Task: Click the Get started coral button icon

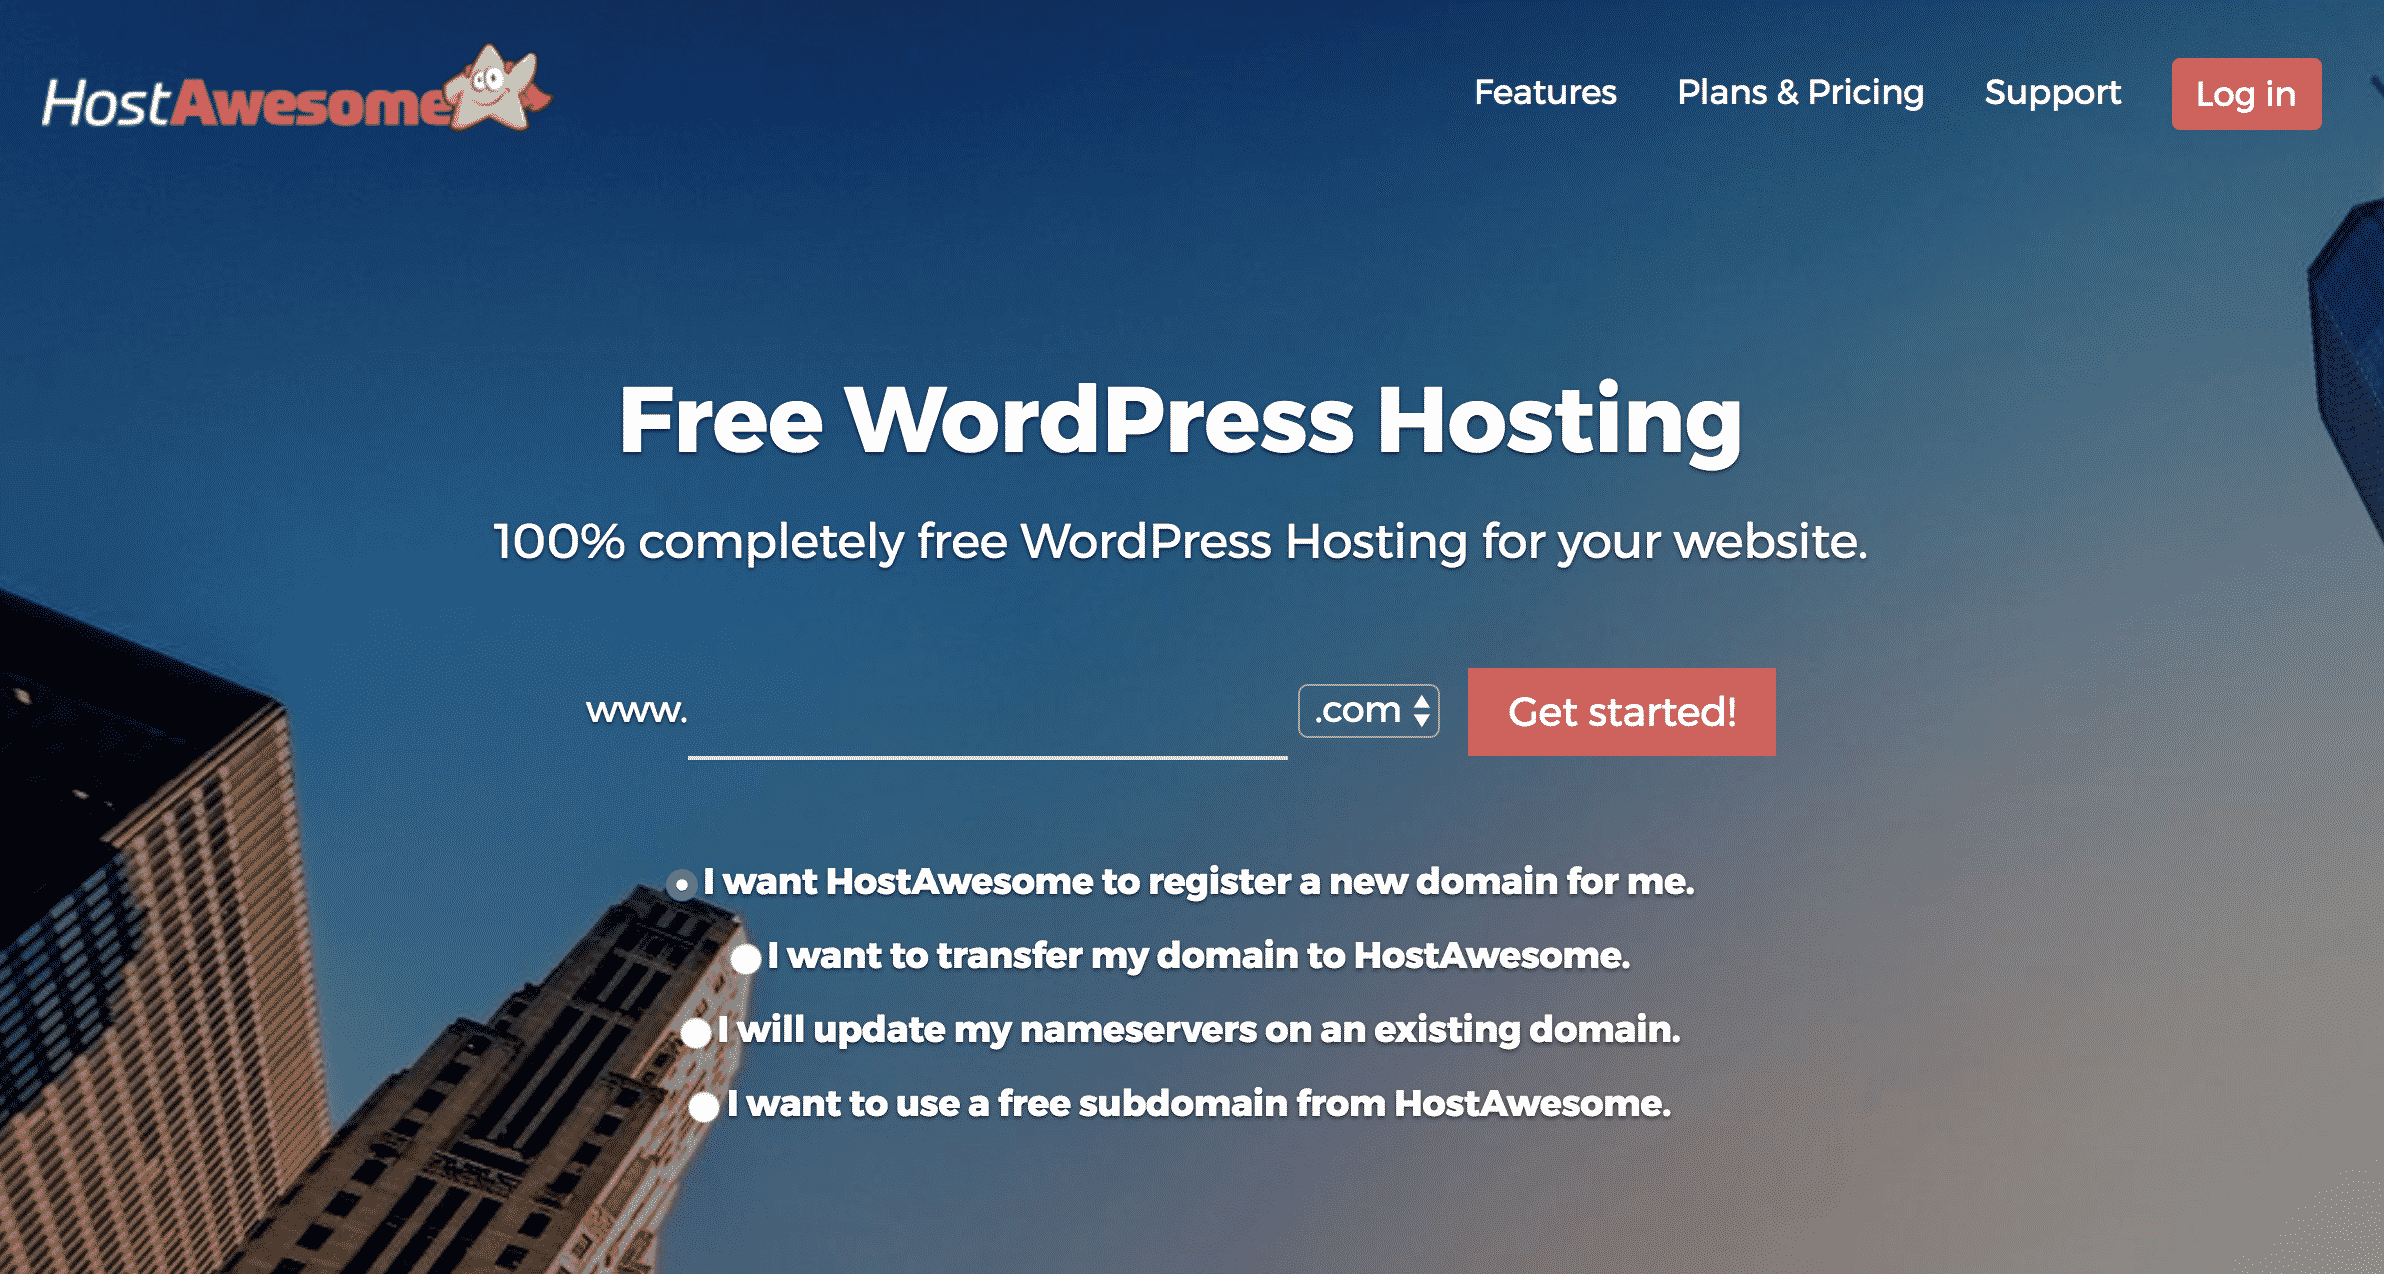Action: click(1621, 713)
